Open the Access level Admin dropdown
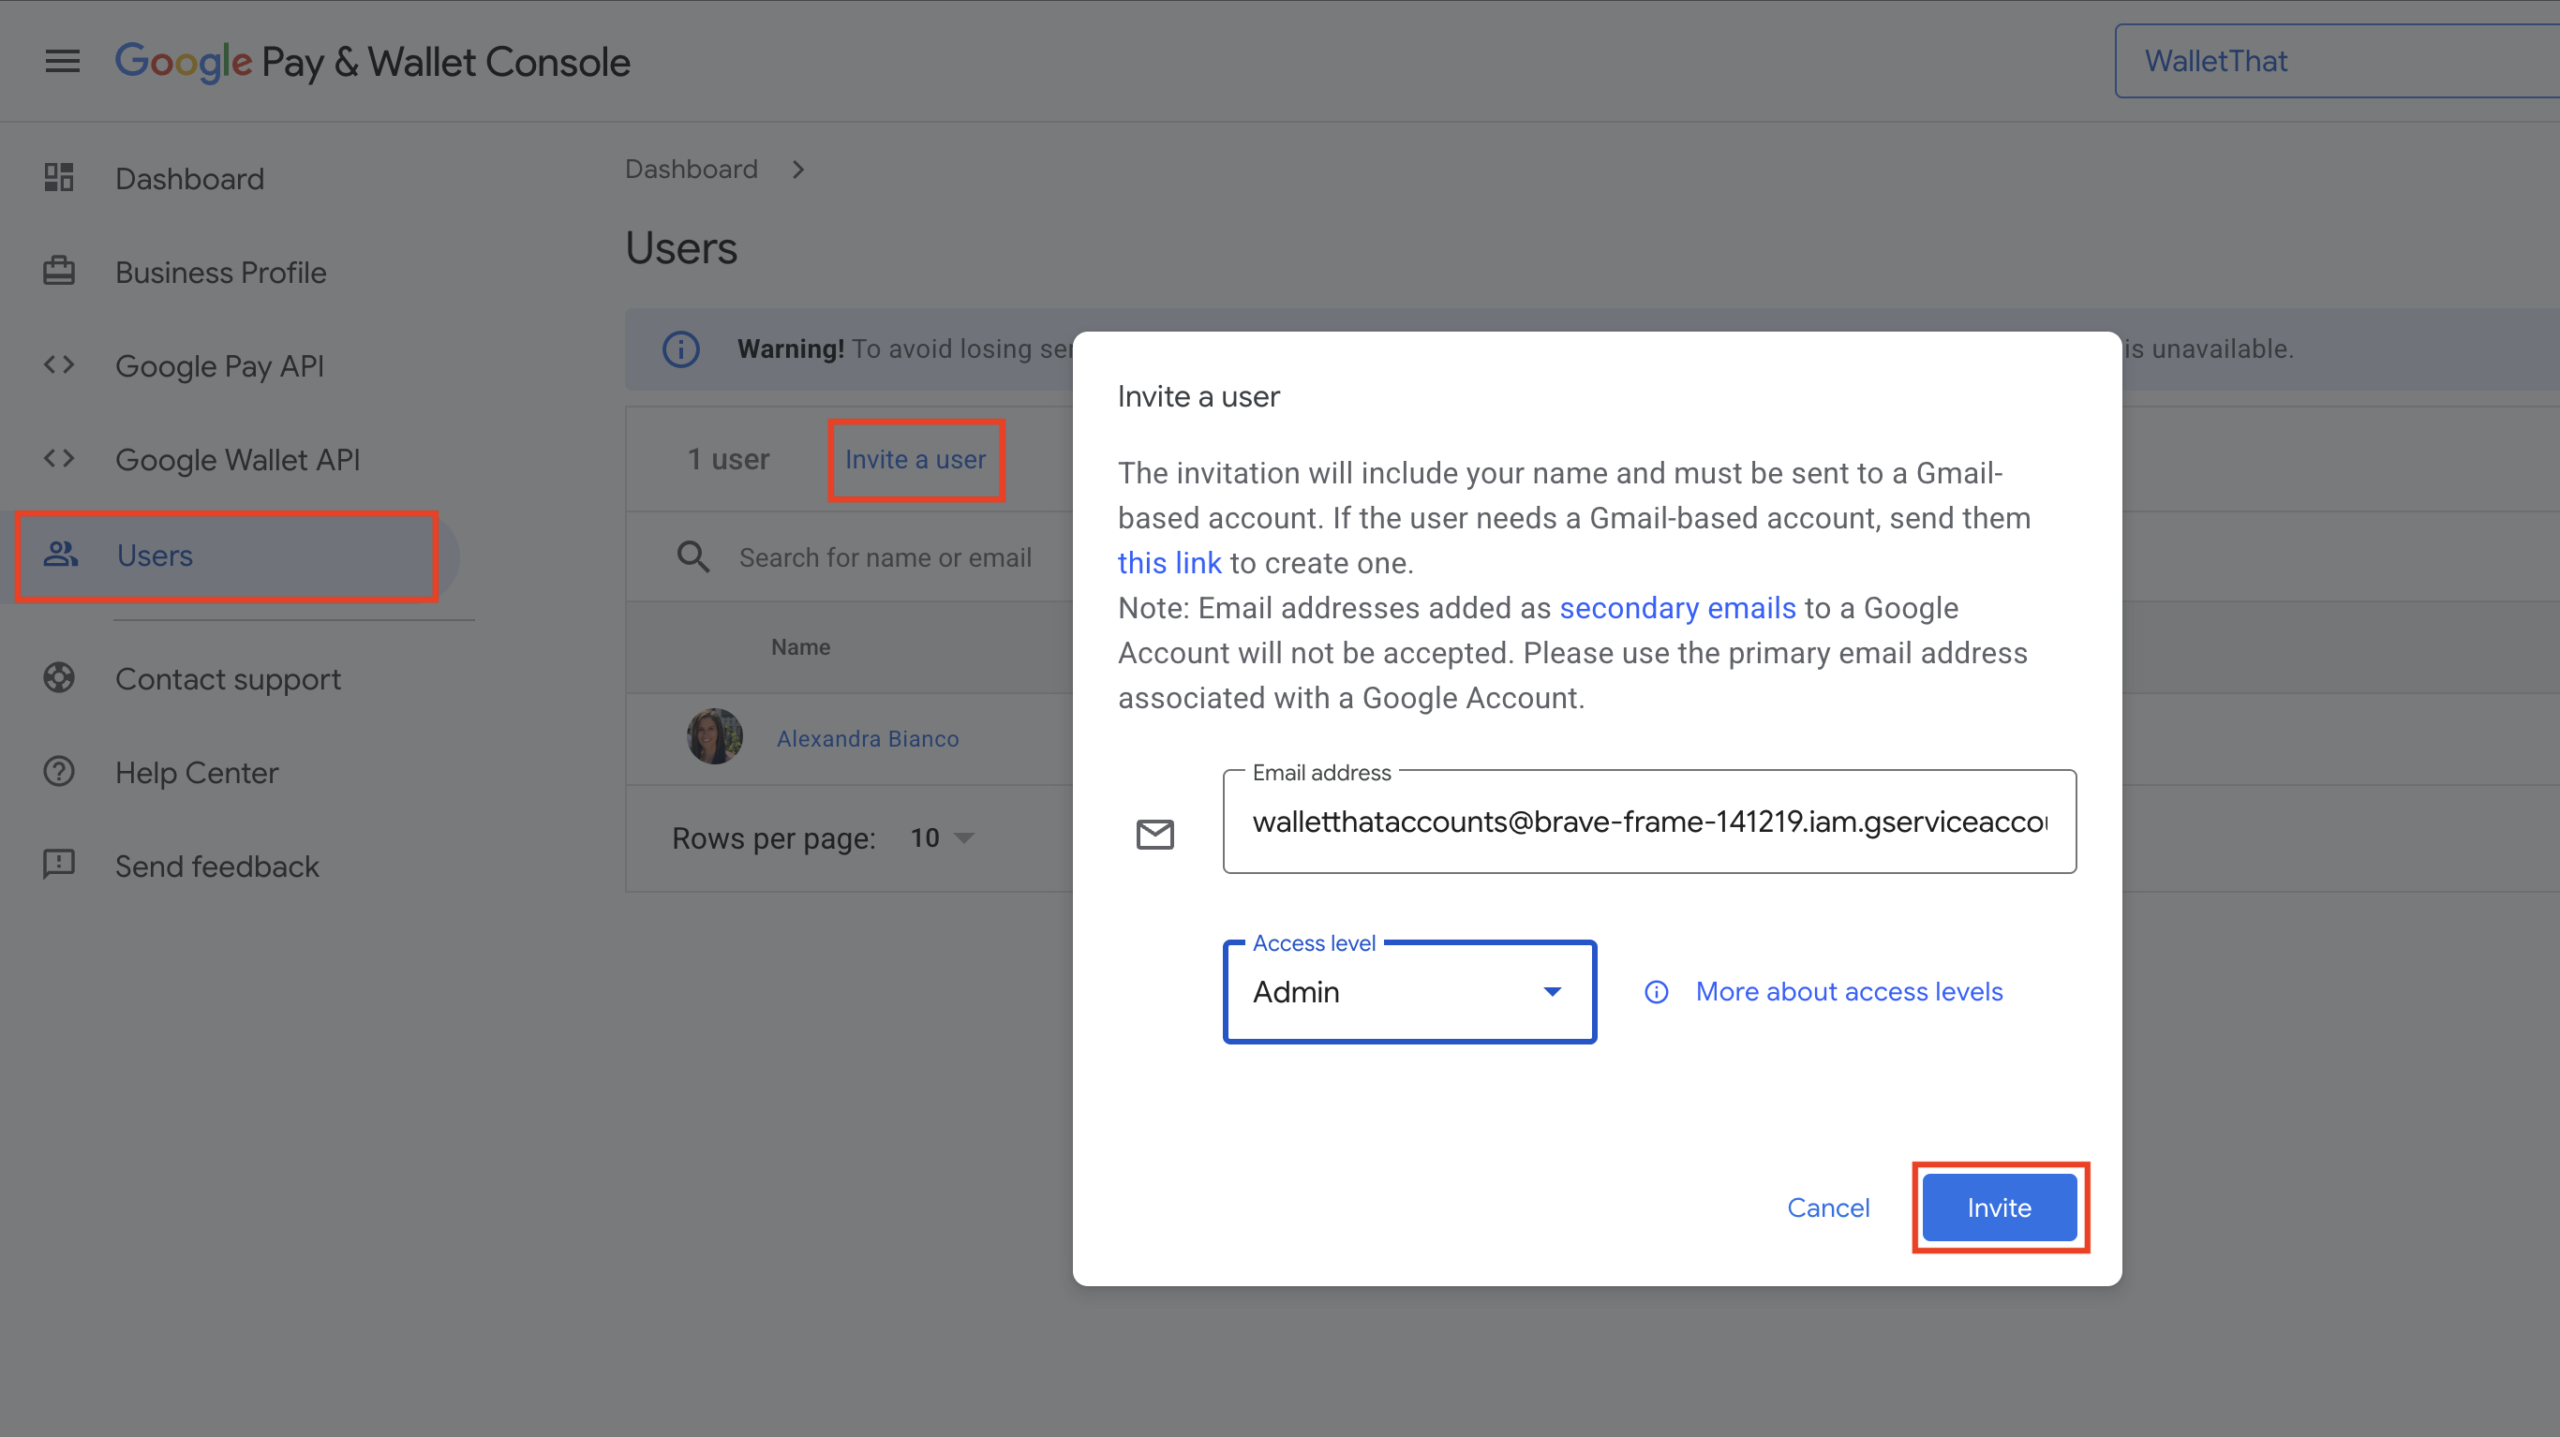The height and width of the screenshot is (1437, 2560). click(x=1409, y=992)
